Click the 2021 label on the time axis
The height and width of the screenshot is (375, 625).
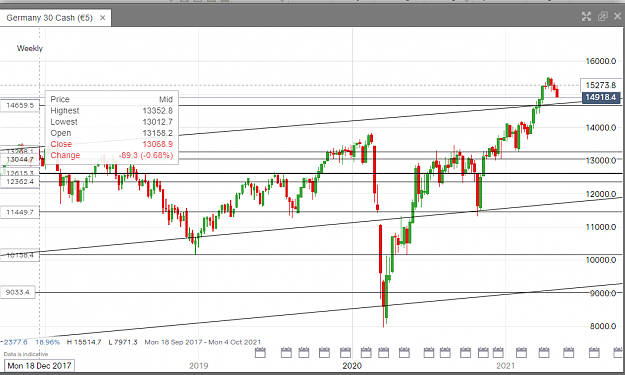(505, 365)
